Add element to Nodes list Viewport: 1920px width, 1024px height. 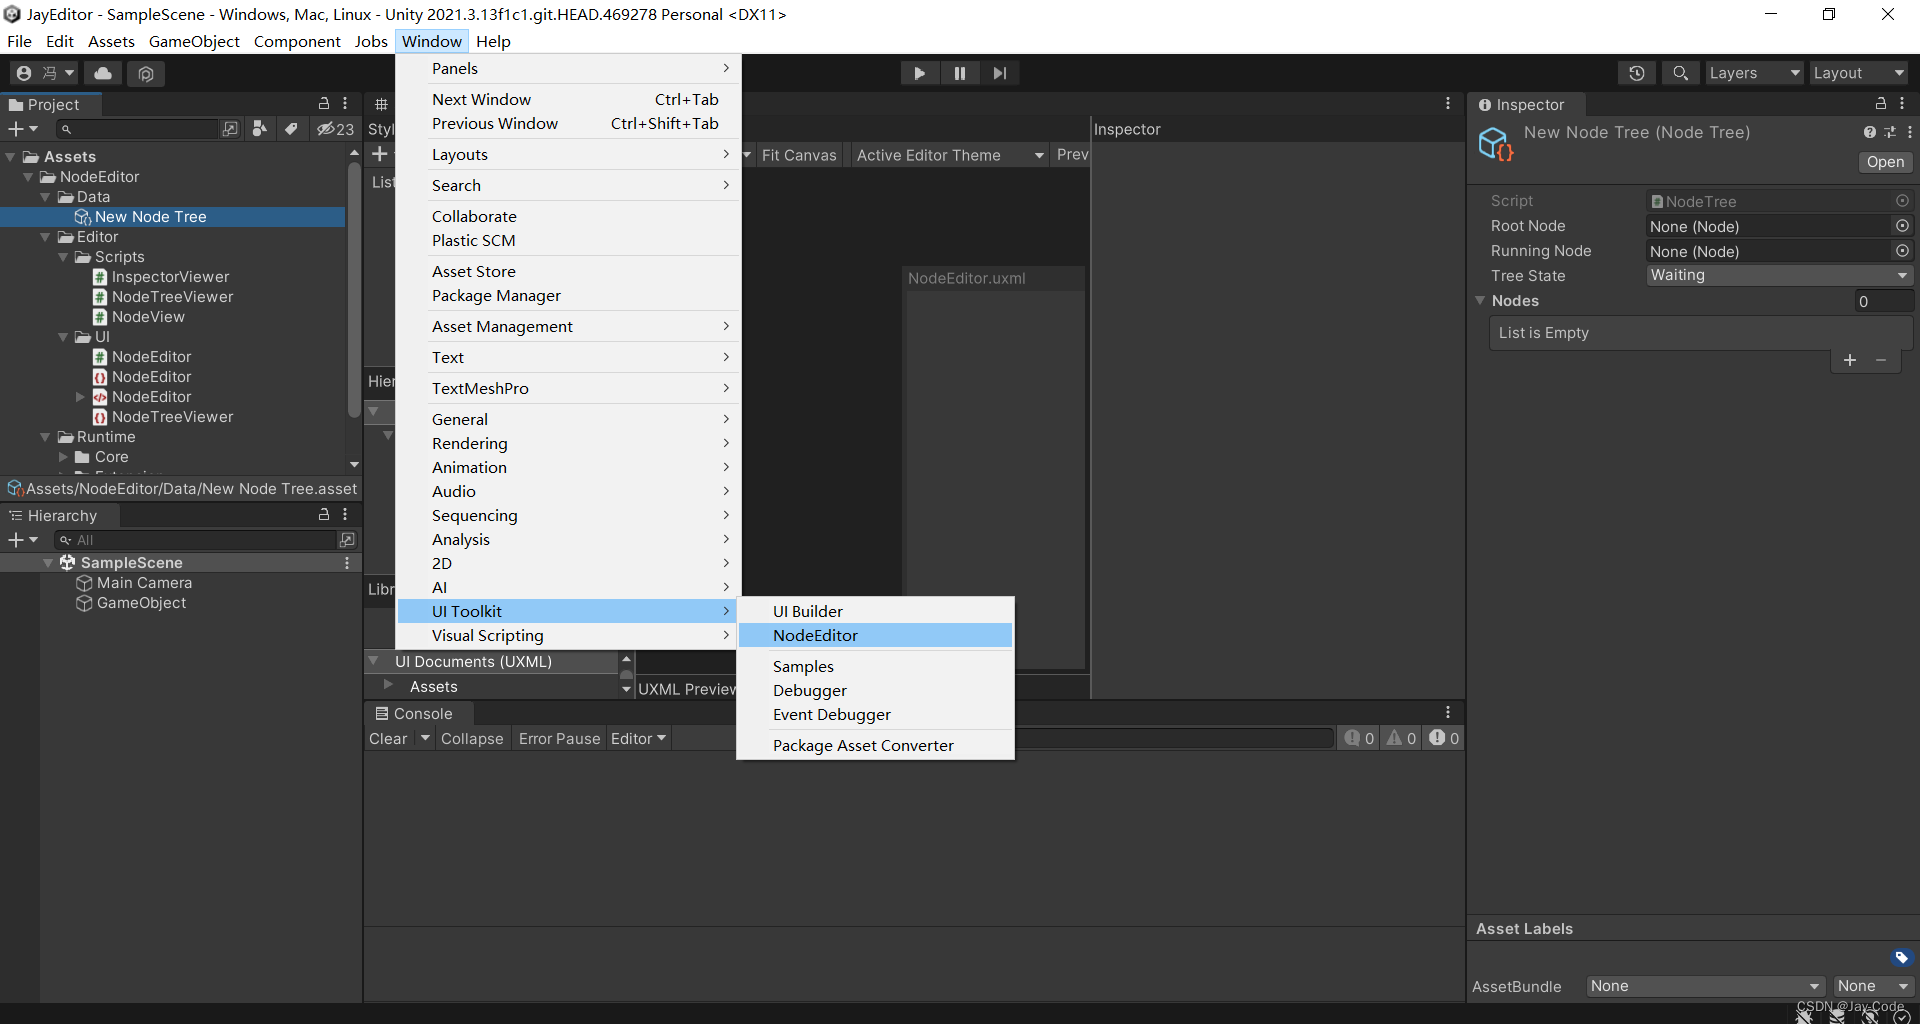tap(1850, 360)
